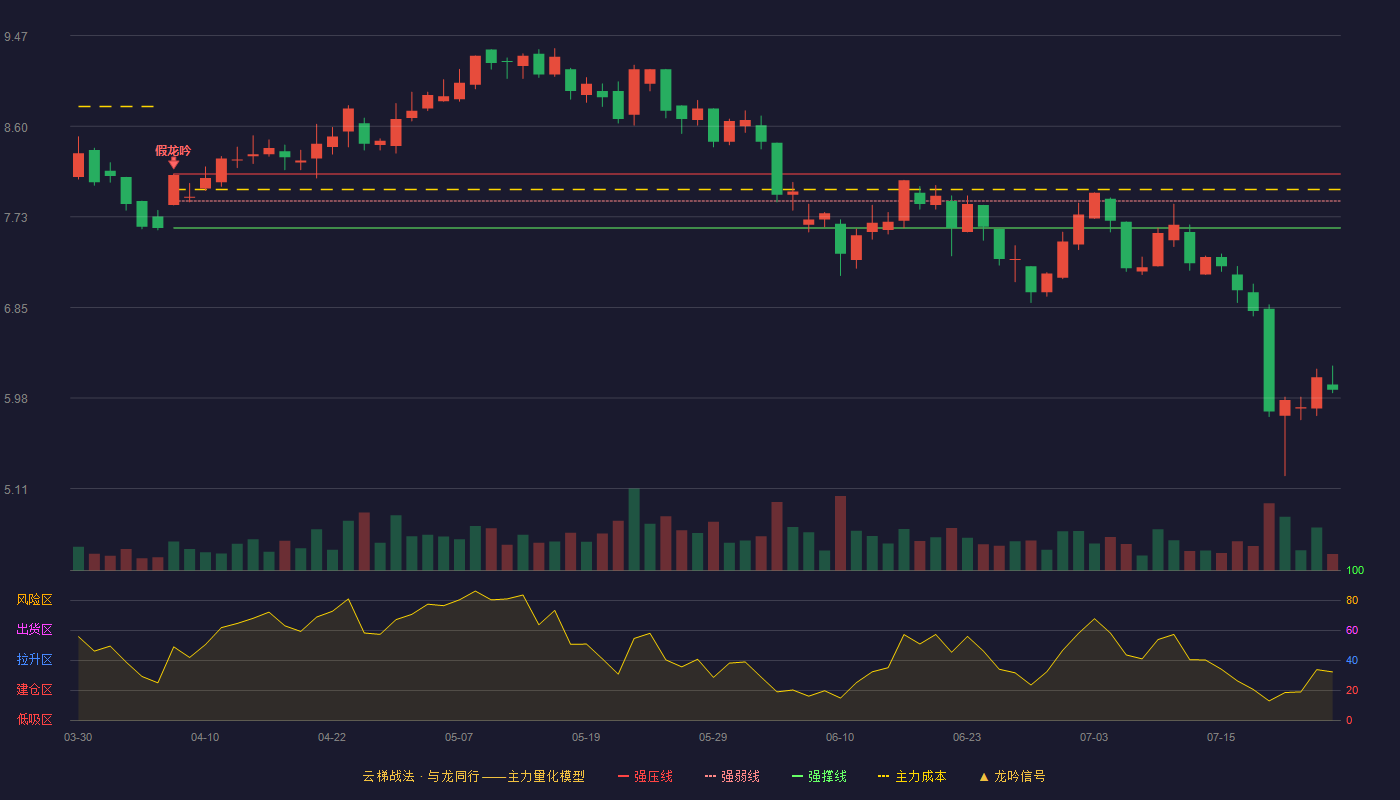1400x800 pixels.
Task: Toggle the 云梯战法 主力量化模型 legend entry
Action: 473,776
